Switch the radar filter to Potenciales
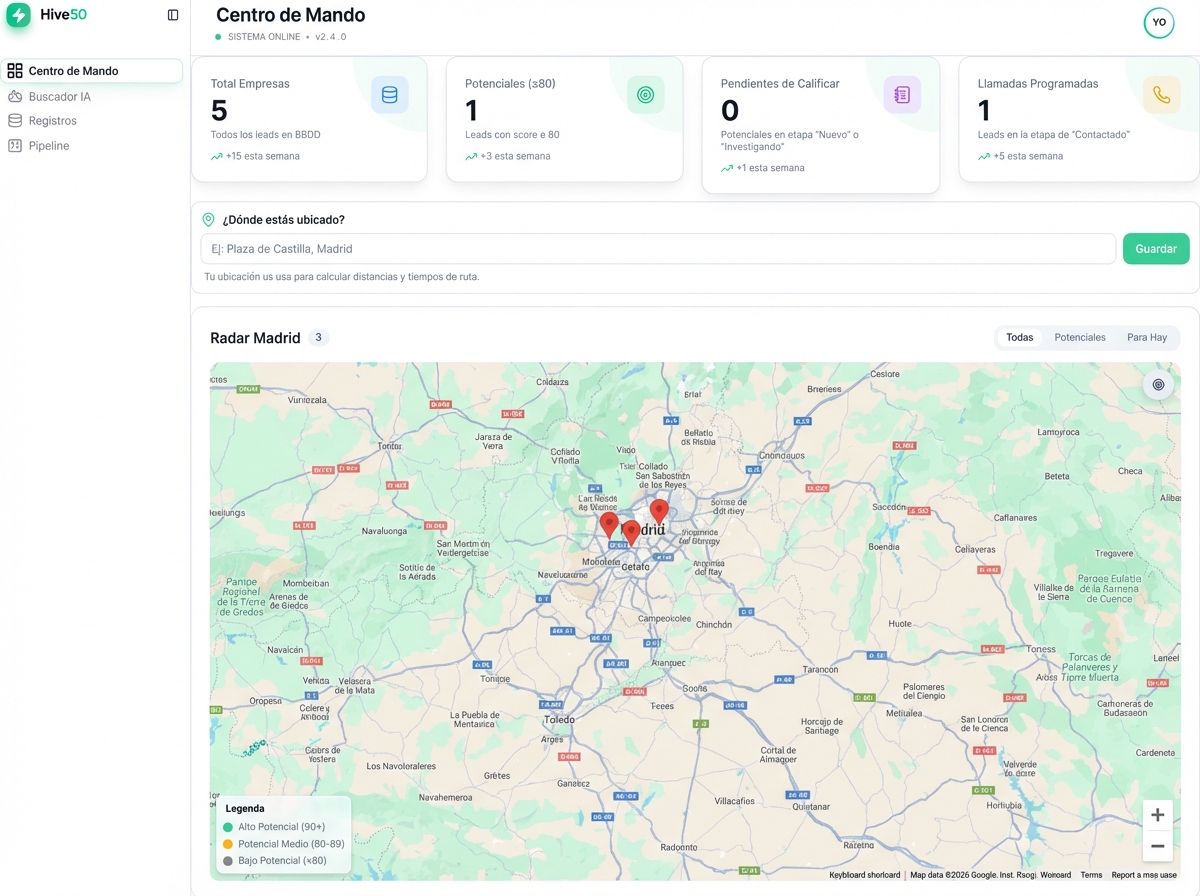1200x896 pixels. (x=1079, y=337)
